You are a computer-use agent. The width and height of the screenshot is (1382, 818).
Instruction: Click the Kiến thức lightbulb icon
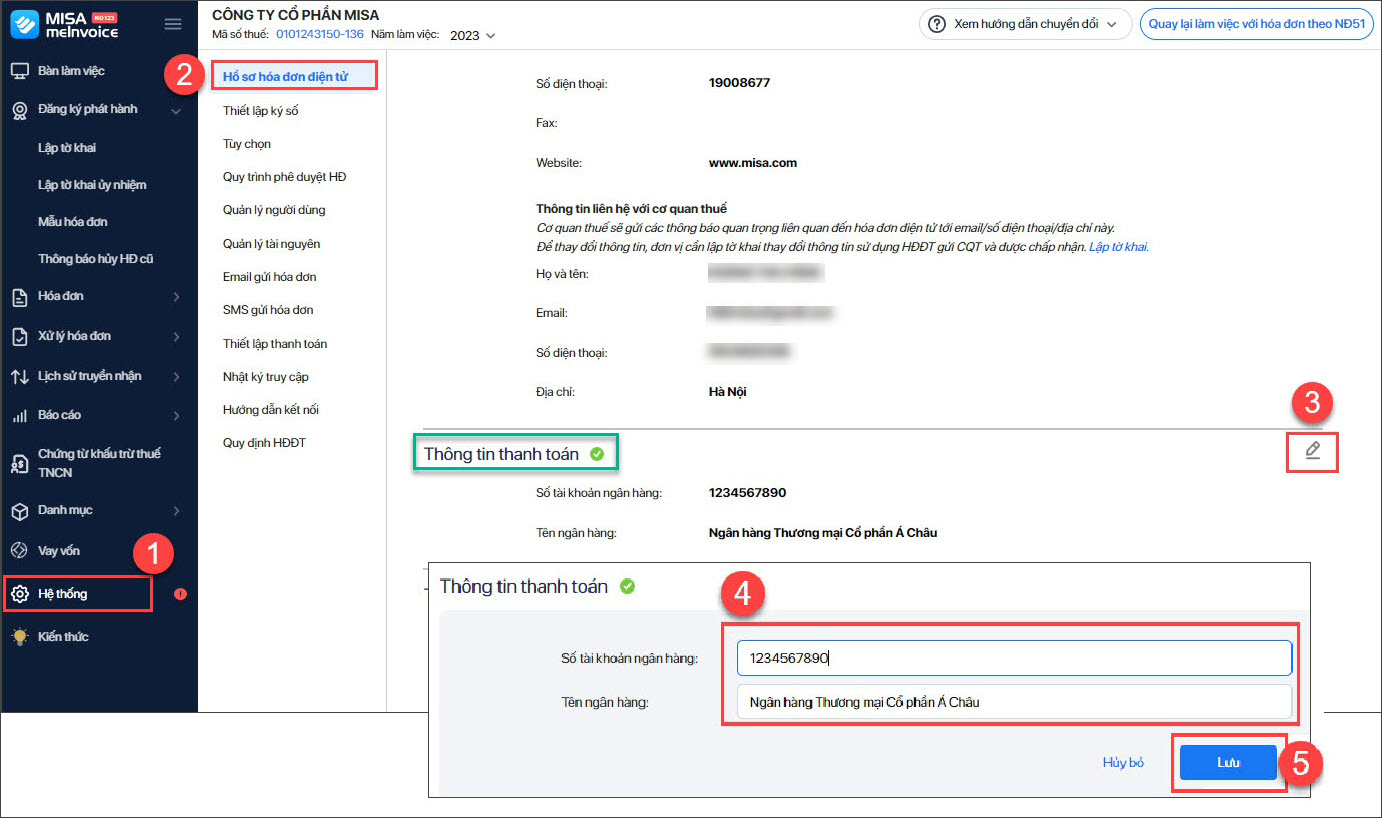19,637
